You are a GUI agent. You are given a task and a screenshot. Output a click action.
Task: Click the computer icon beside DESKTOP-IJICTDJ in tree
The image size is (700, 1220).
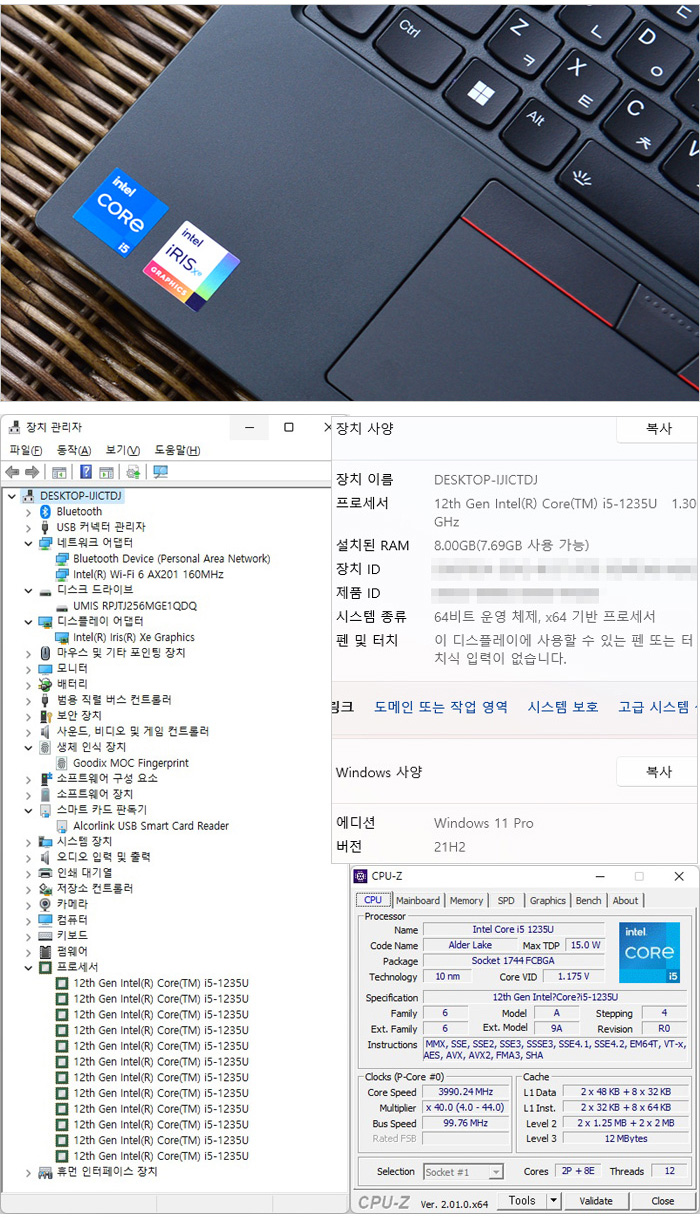point(28,496)
